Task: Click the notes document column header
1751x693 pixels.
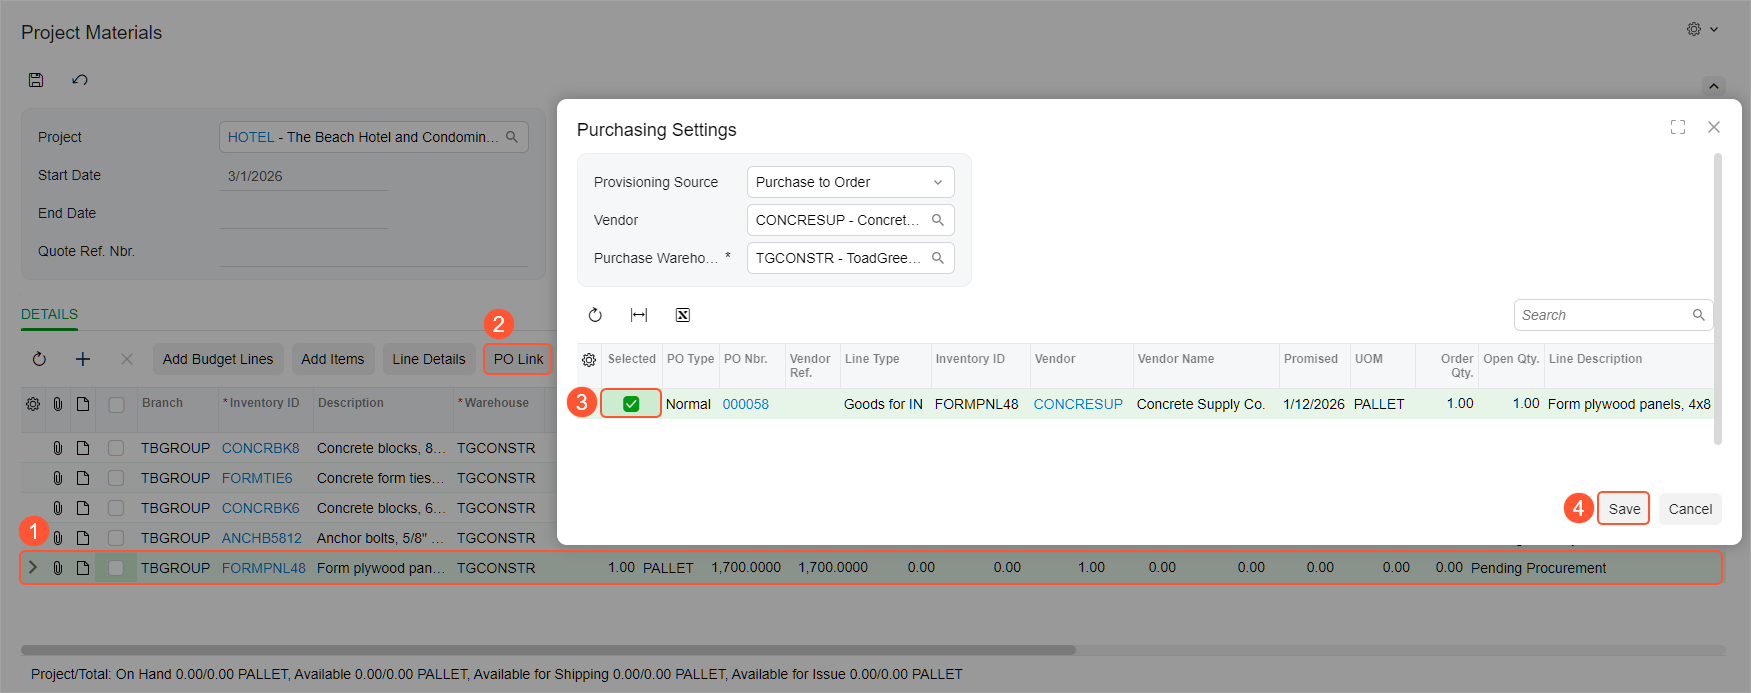Action: 83,404
